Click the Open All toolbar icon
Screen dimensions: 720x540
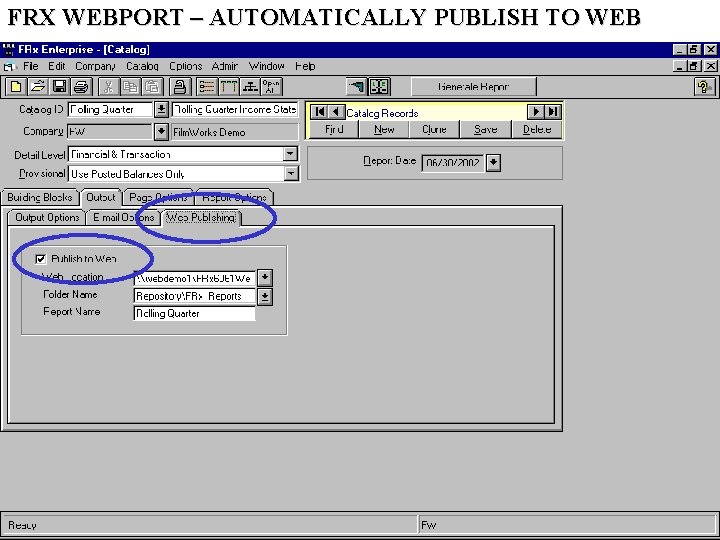[271, 87]
